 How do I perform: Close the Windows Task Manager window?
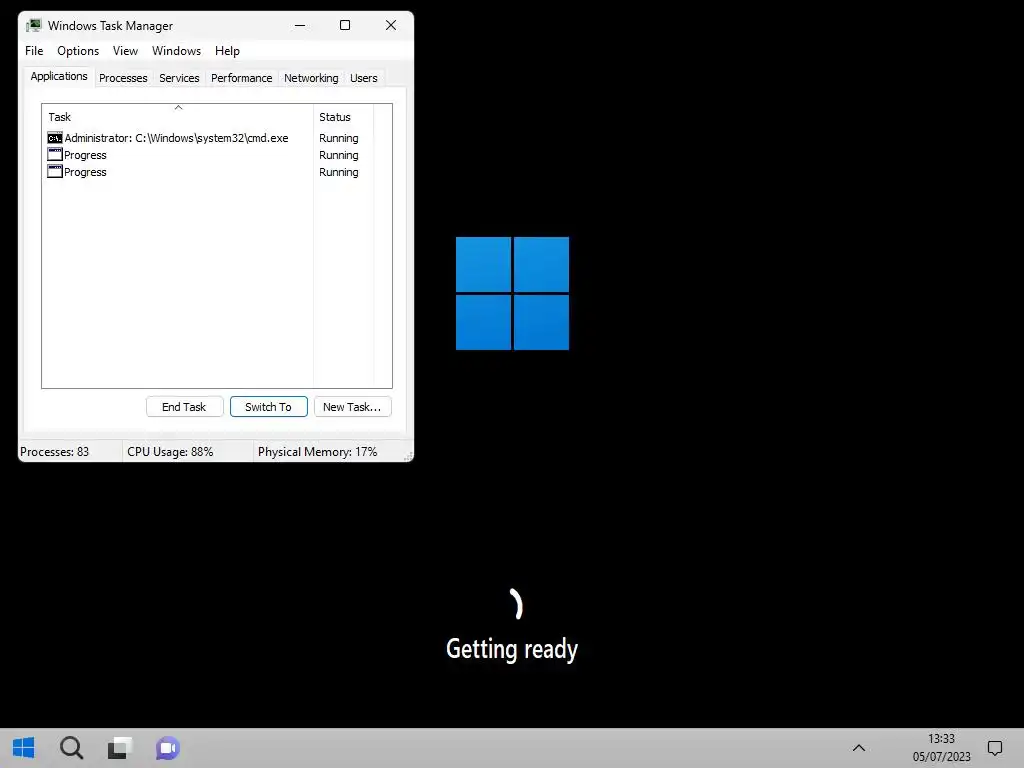[391, 25]
